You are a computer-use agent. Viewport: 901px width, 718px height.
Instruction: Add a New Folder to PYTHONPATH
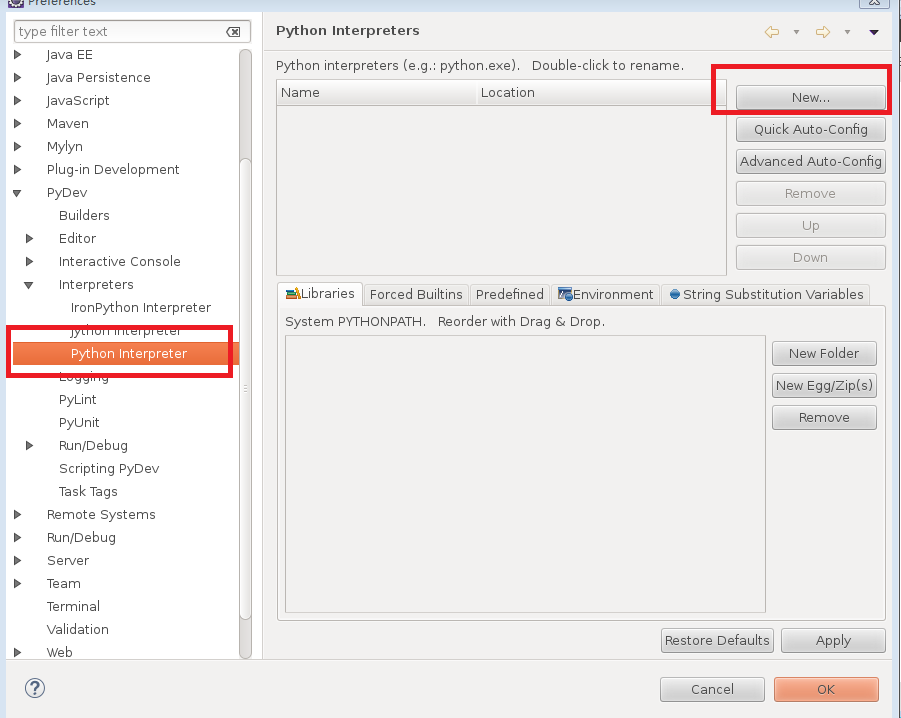pyautogui.click(x=823, y=353)
